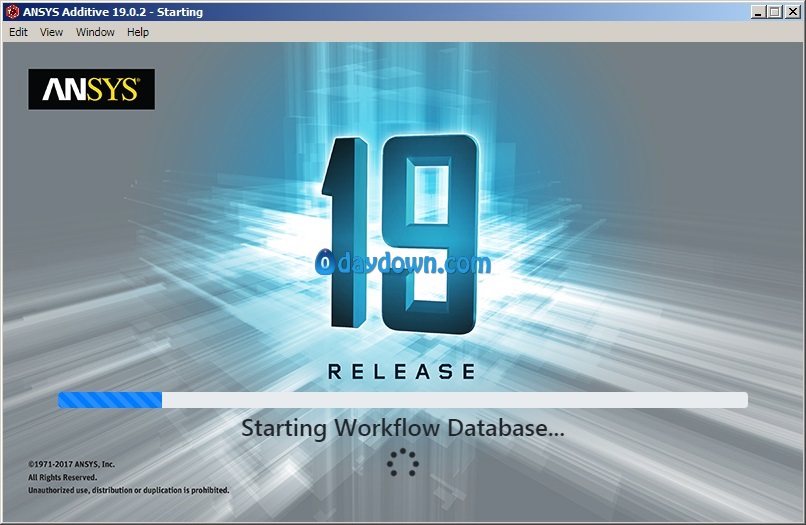This screenshot has width=806, height=525.
Task: Click the 'ANSYS Additive 19.0.2 - Starting' title
Action: [x=113, y=12]
